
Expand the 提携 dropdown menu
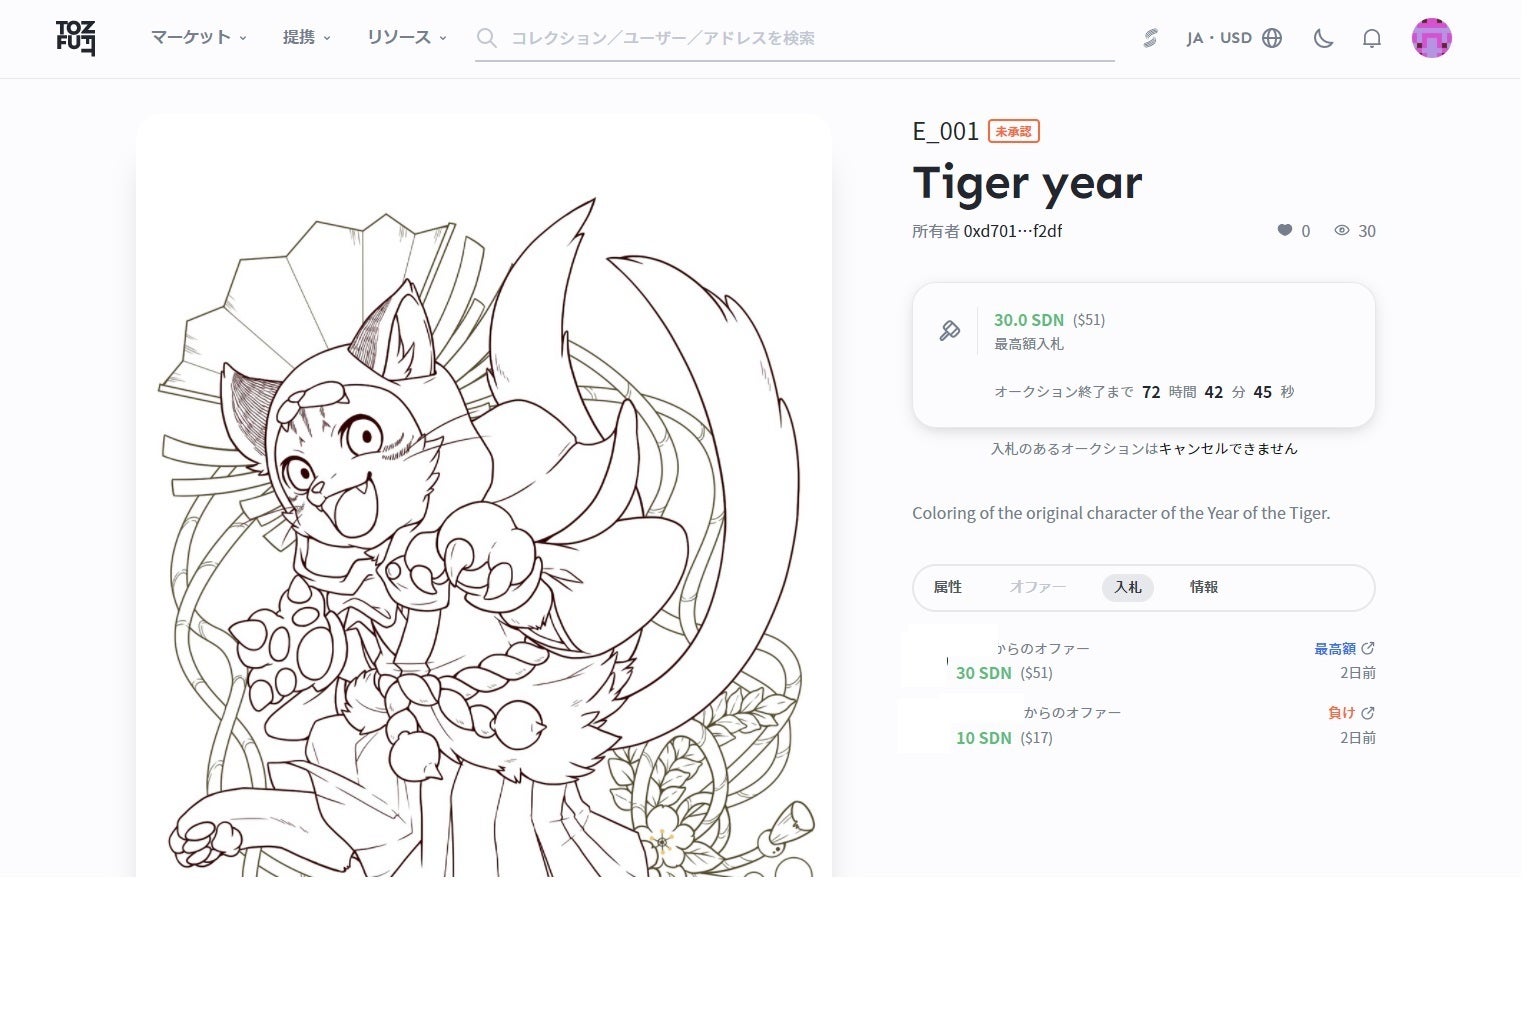306,38
